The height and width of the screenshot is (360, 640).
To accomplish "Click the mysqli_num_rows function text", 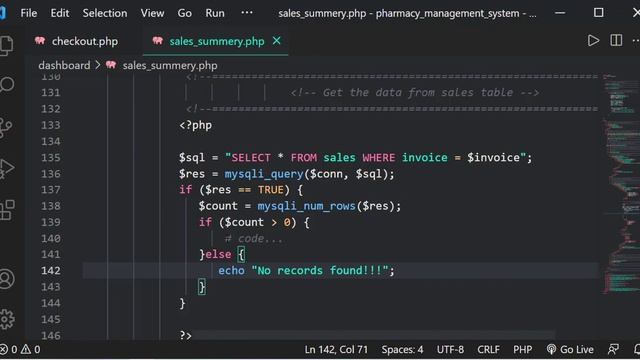I will pos(307,206).
